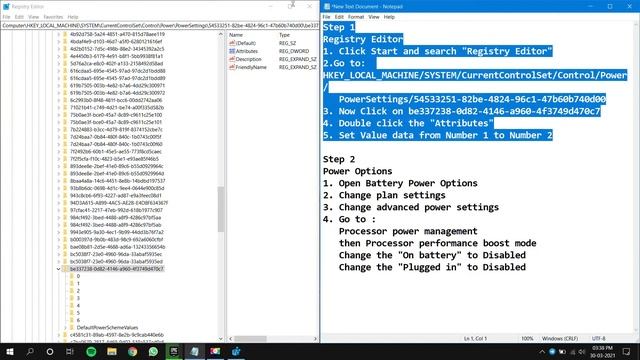Switch to Notepad taskbar icon
Viewport: 640px width, 360px height.
(x=195, y=351)
